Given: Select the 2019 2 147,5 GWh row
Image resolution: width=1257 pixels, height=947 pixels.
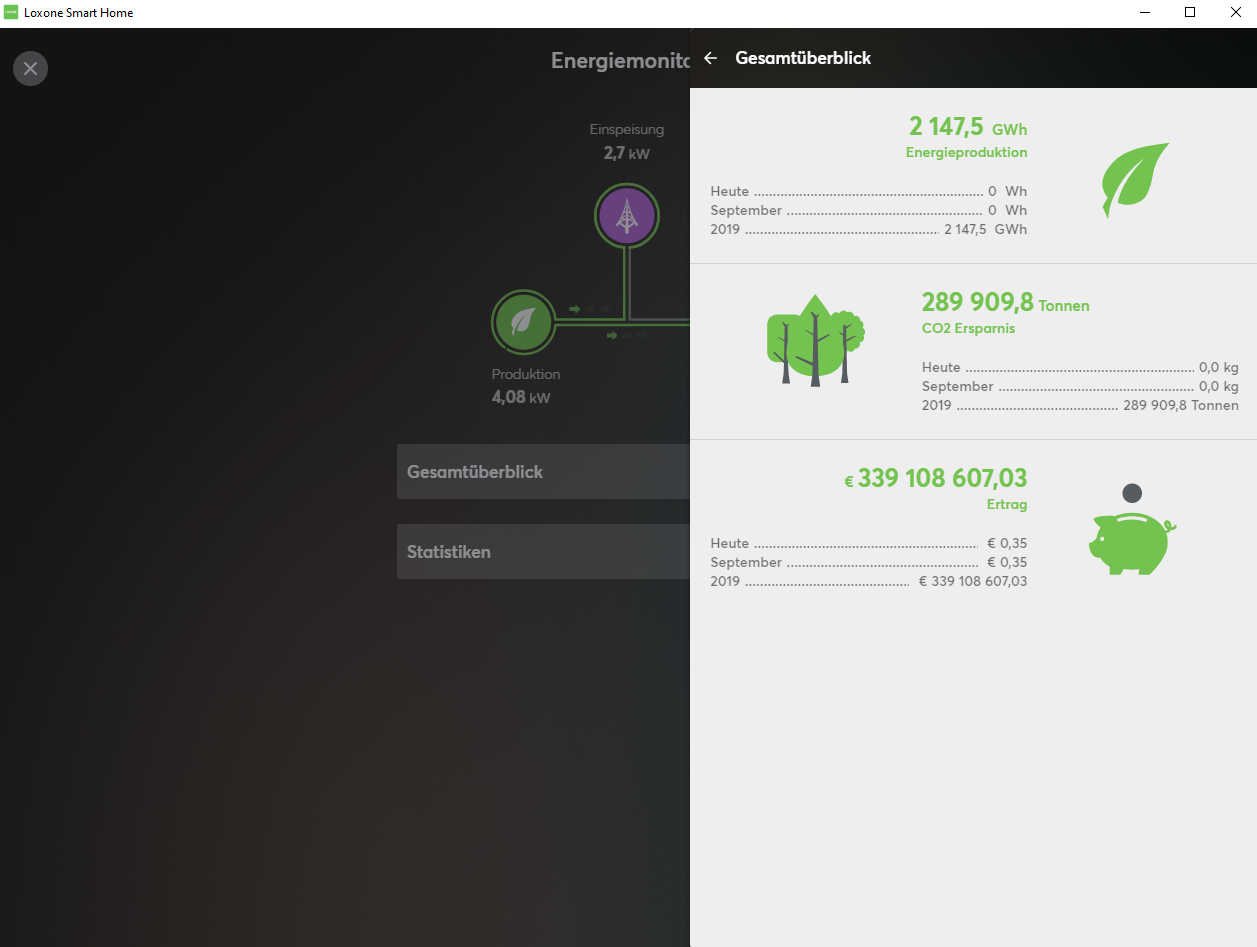Looking at the screenshot, I should [869, 229].
